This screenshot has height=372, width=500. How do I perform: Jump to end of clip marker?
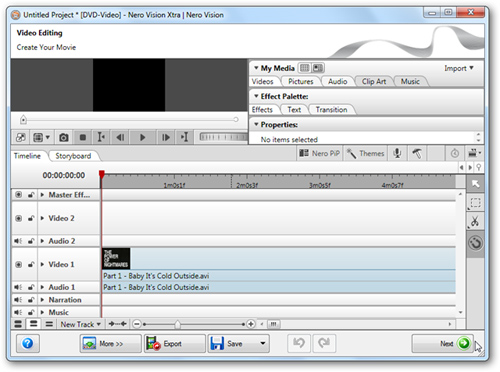tap(184, 137)
